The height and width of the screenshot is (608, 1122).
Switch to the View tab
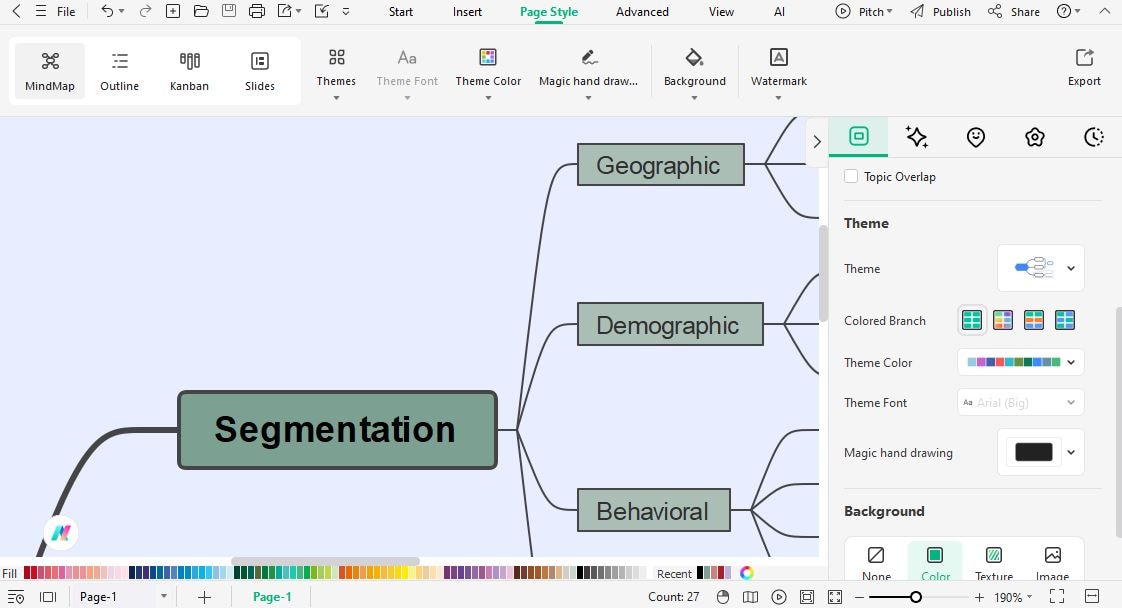tap(721, 11)
